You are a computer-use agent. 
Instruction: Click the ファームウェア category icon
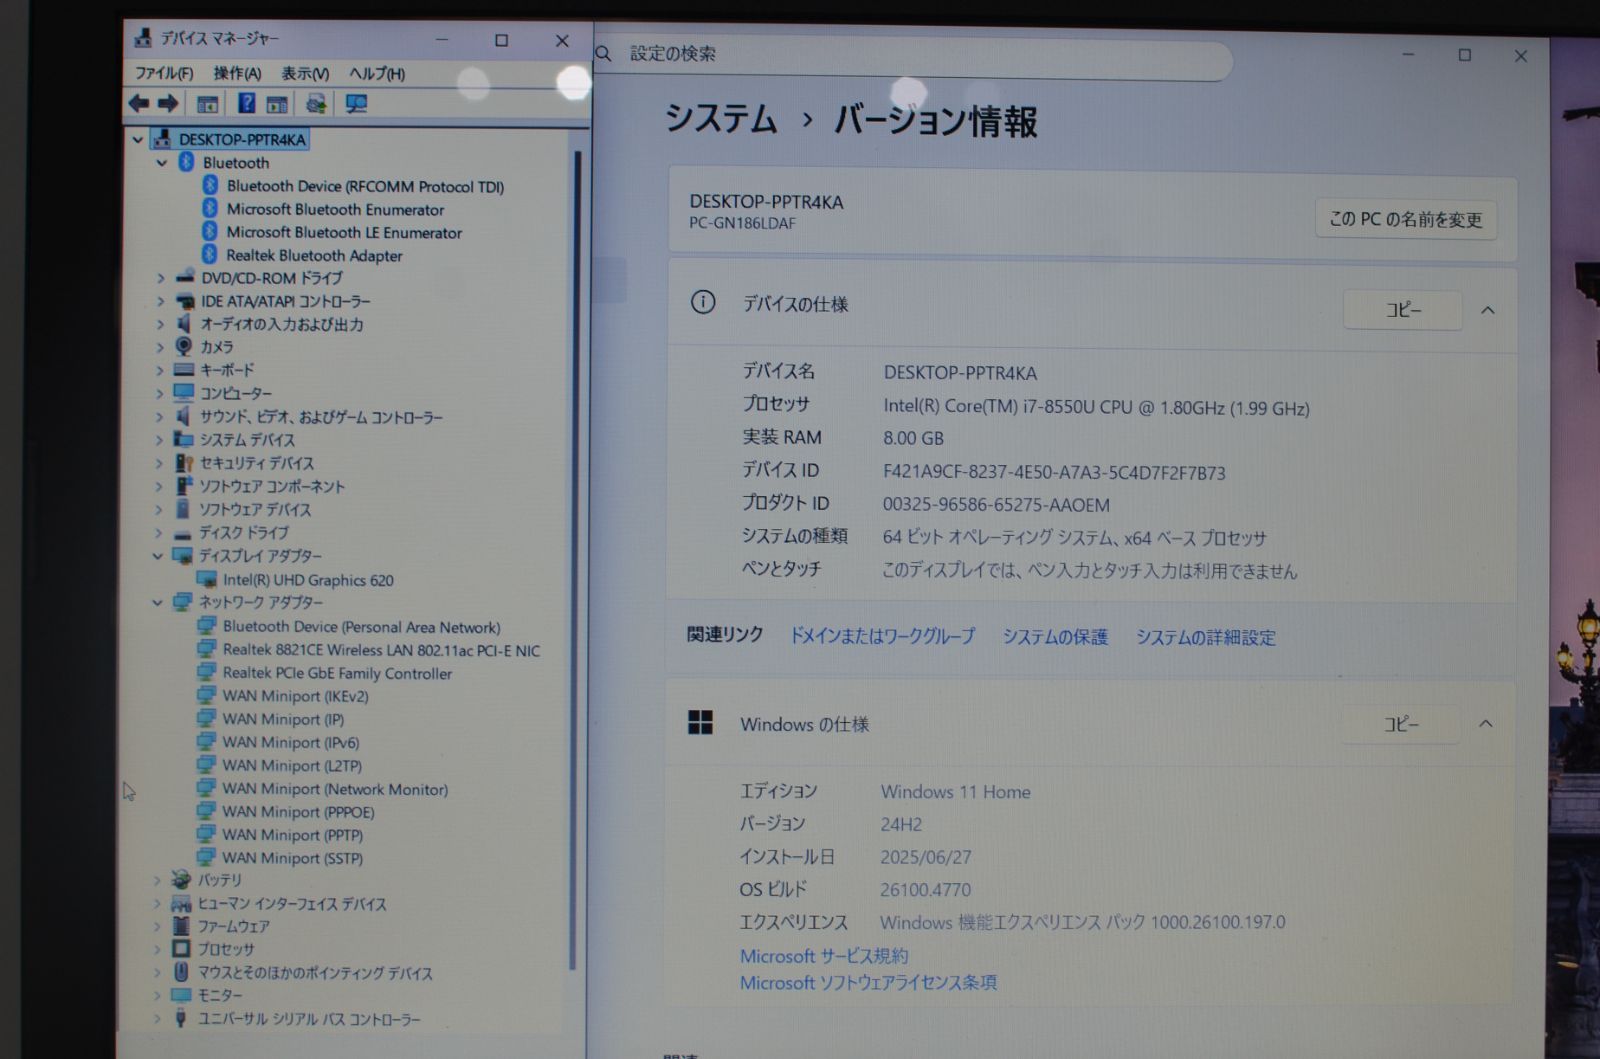[x=181, y=926]
